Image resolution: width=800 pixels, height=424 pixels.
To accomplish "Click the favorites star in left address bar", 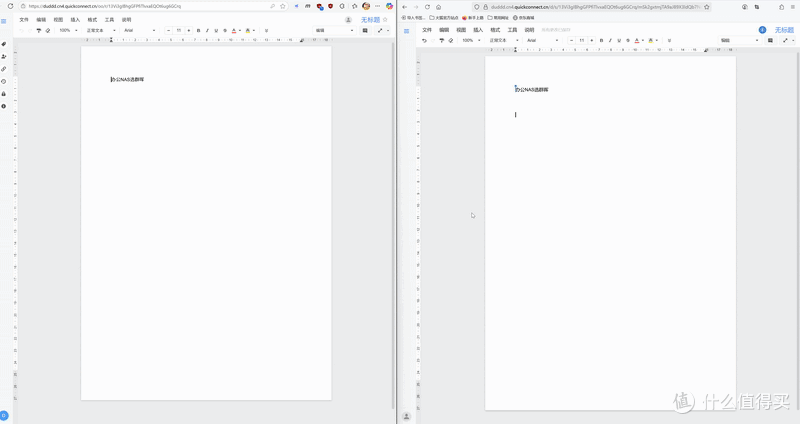I will 283,6.
